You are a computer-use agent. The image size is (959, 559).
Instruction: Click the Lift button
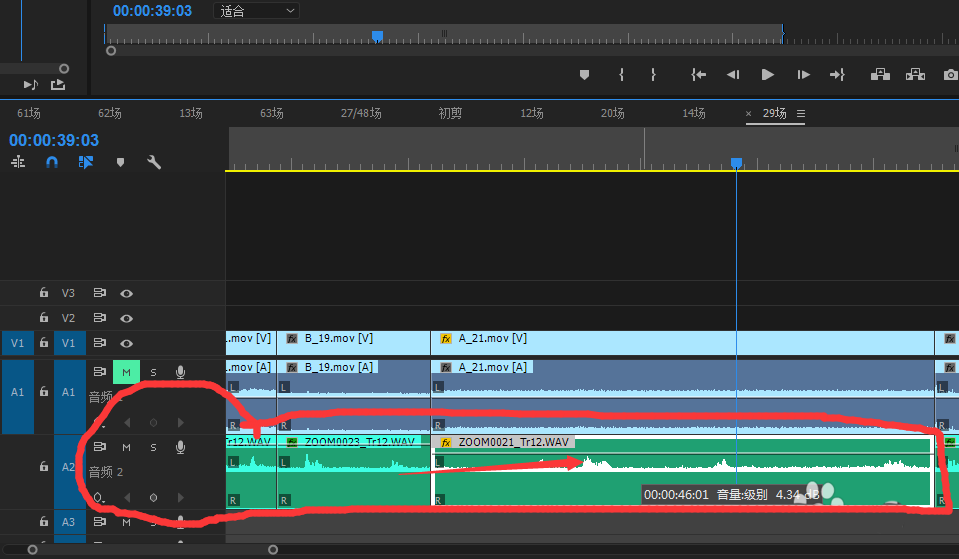point(880,75)
